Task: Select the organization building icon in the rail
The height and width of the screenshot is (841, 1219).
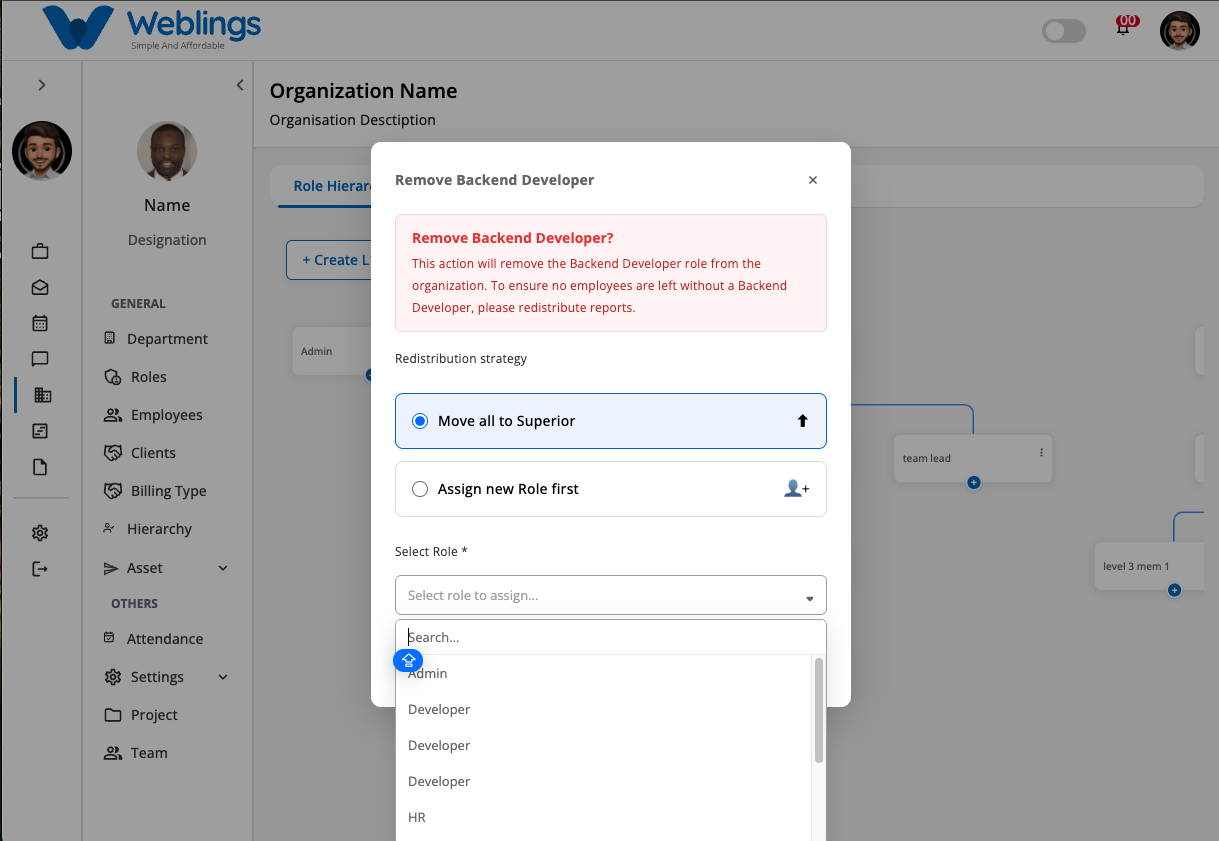Action: pos(42,395)
